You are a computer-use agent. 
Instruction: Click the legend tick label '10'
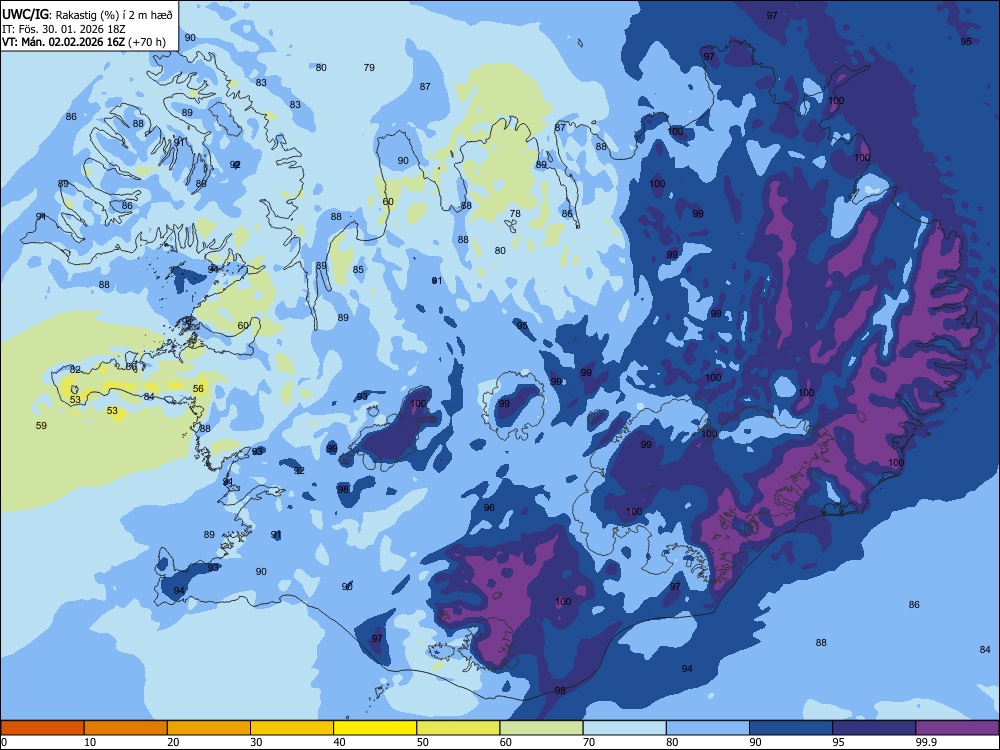[90, 742]
